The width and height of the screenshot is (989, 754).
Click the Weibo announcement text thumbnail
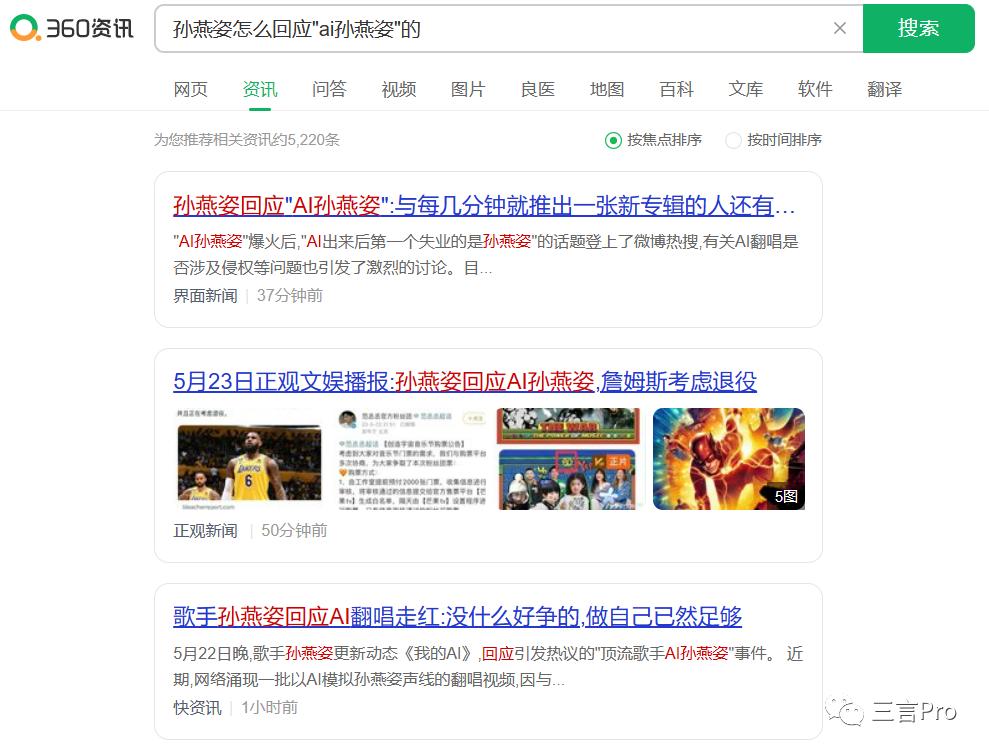(x=411, y=459)
